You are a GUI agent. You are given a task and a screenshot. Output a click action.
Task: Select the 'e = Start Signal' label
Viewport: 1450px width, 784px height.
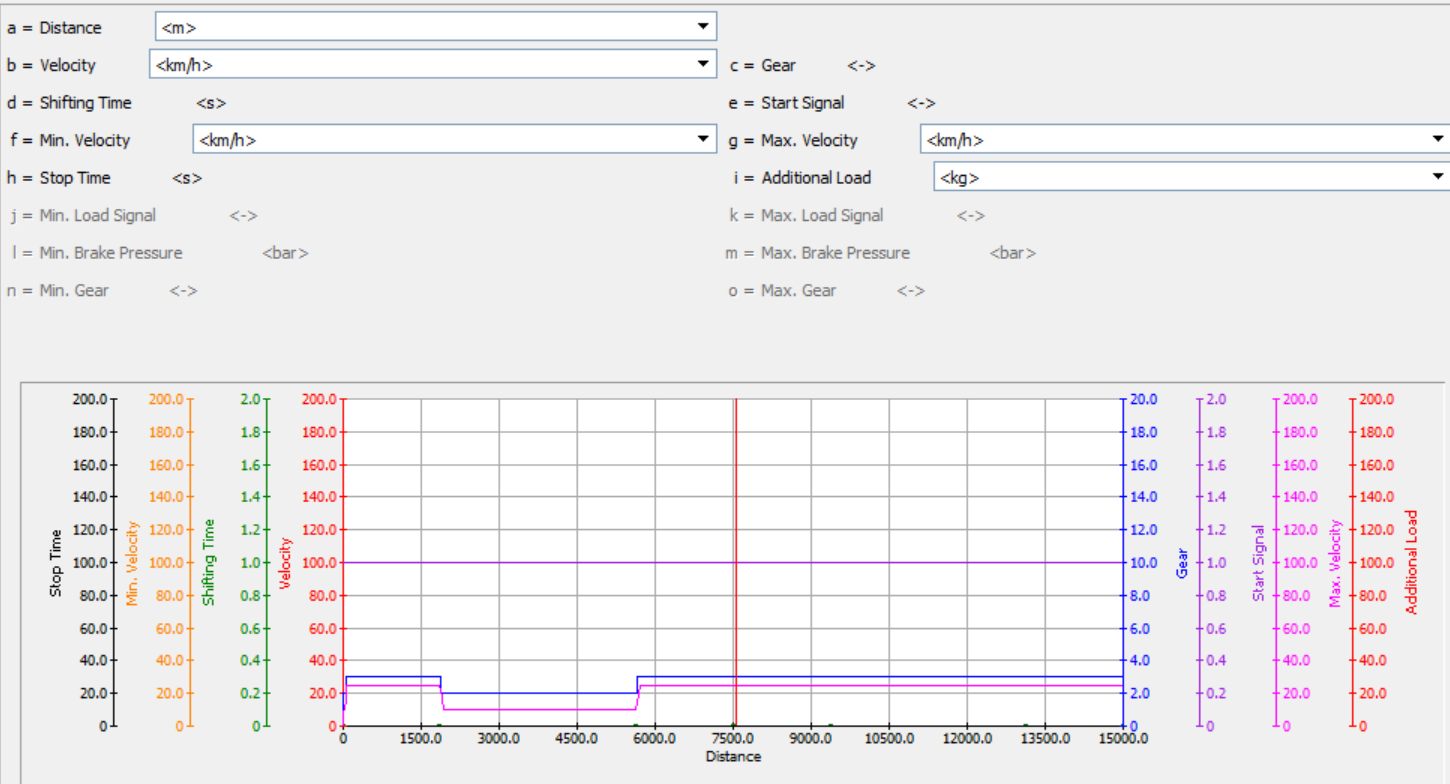coord(787,103)
